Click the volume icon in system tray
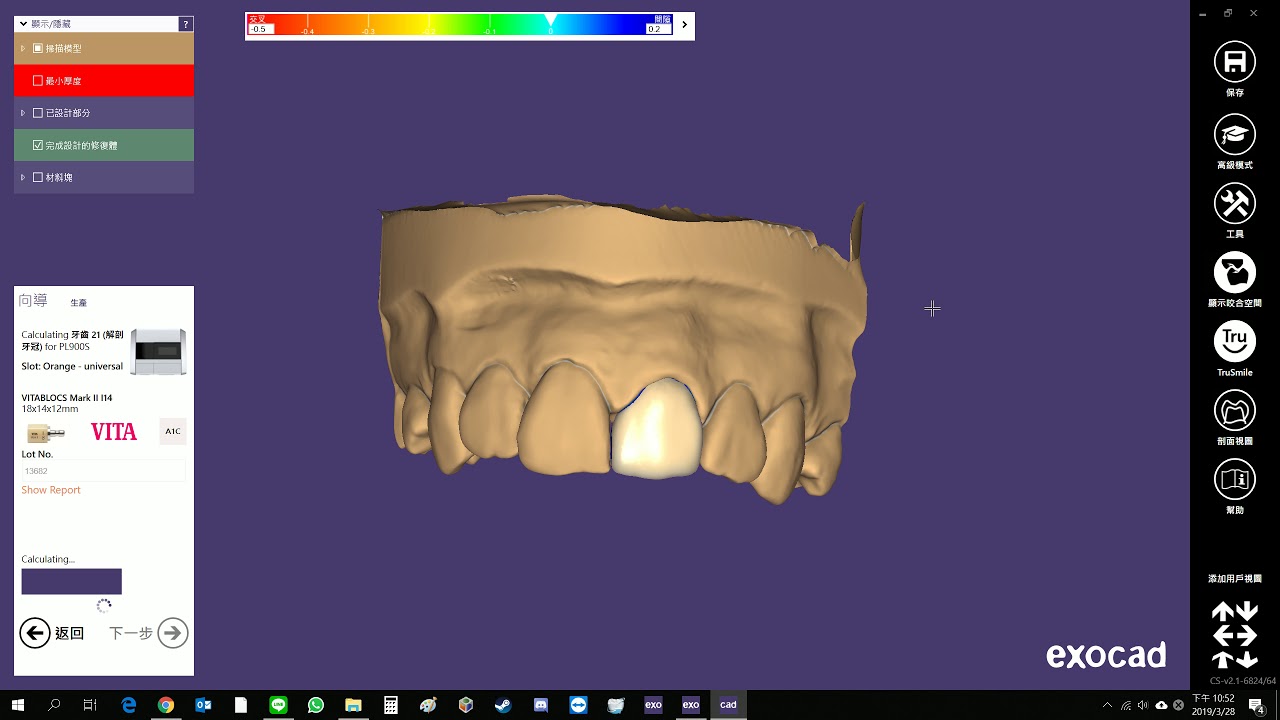Viewport: 1280px width, 720px height. click(1143, 705)
